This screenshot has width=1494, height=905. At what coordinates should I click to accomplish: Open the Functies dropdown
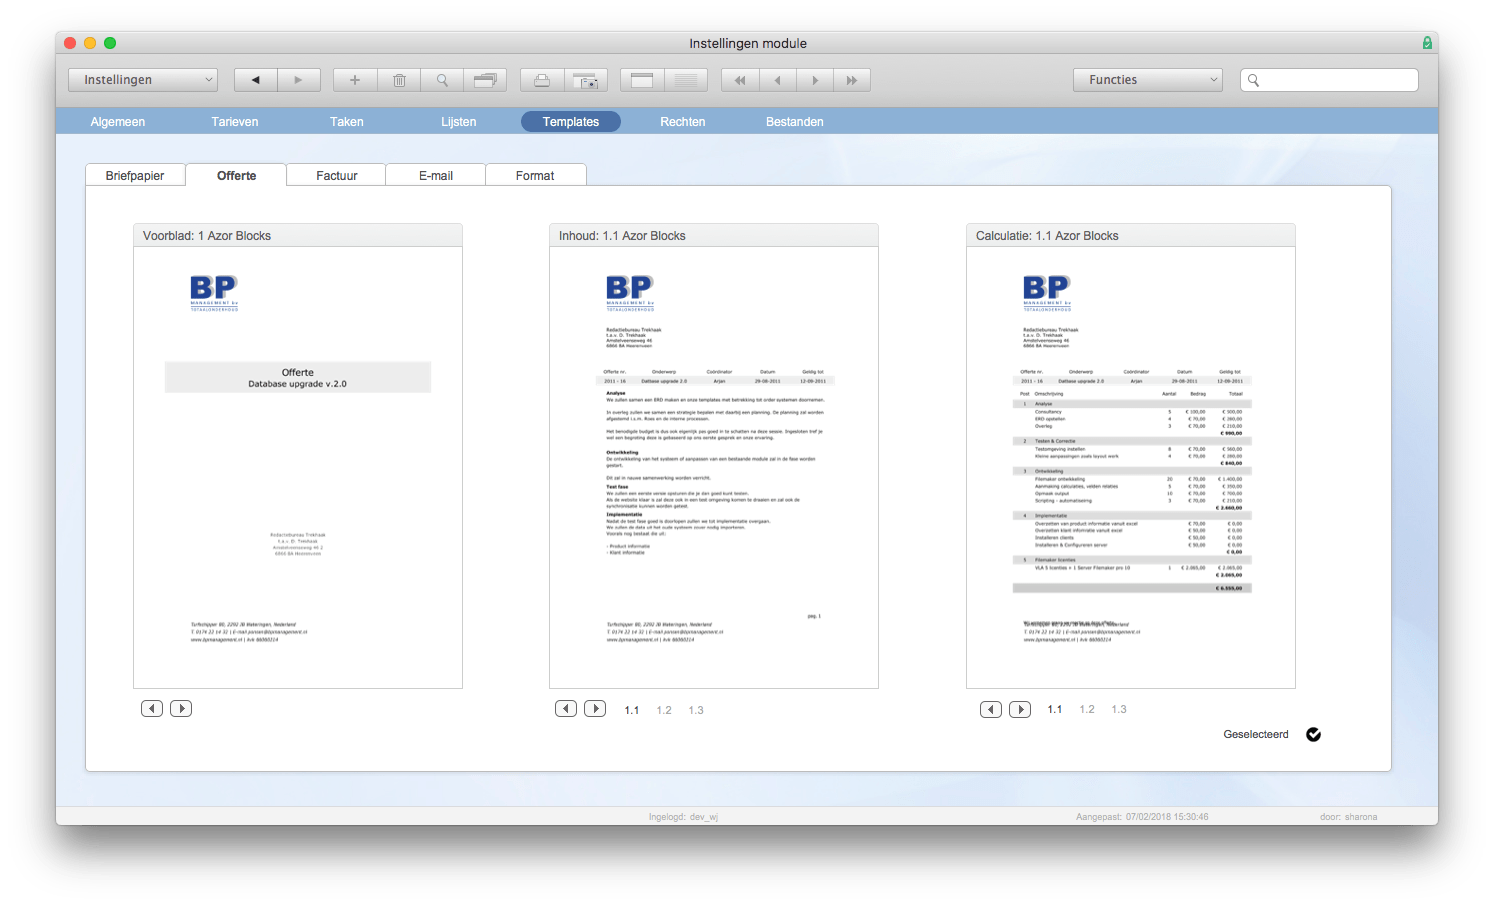pos(1148,80)
